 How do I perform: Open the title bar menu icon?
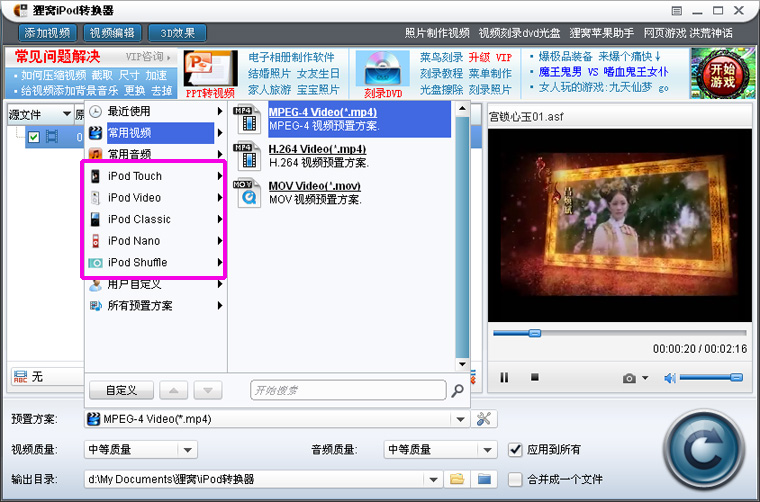tap(677, 11)
